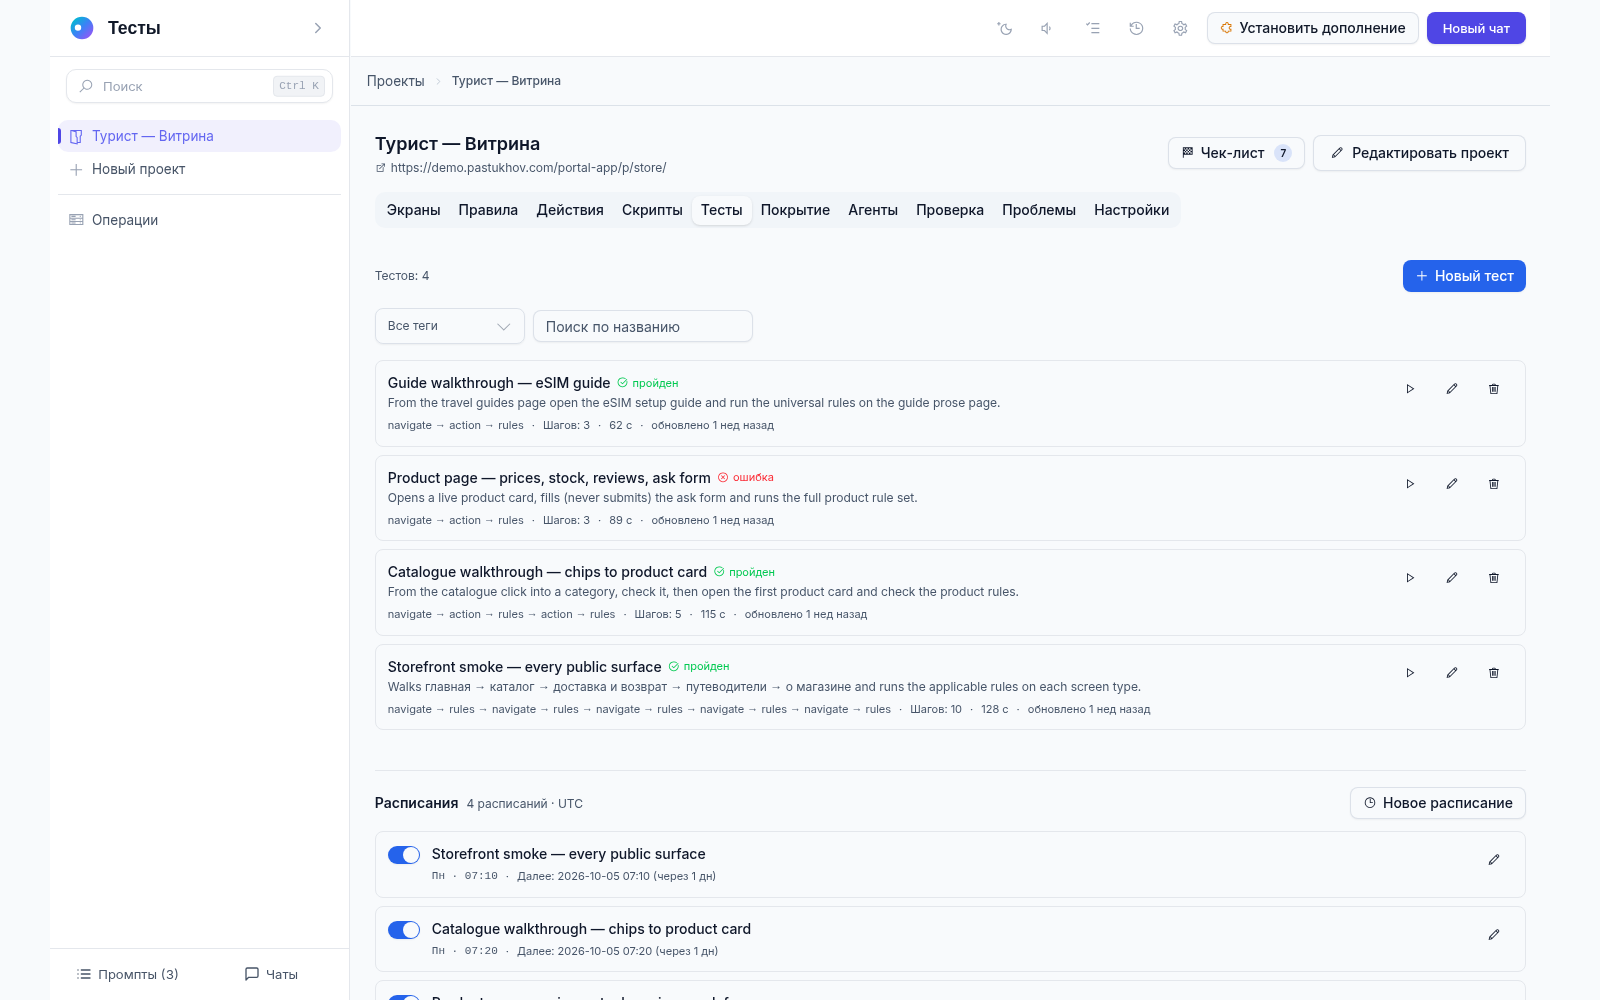Collapse the sidebar with the chevron
This screenshot has width=1600, height=1000.
pos(318,28)
